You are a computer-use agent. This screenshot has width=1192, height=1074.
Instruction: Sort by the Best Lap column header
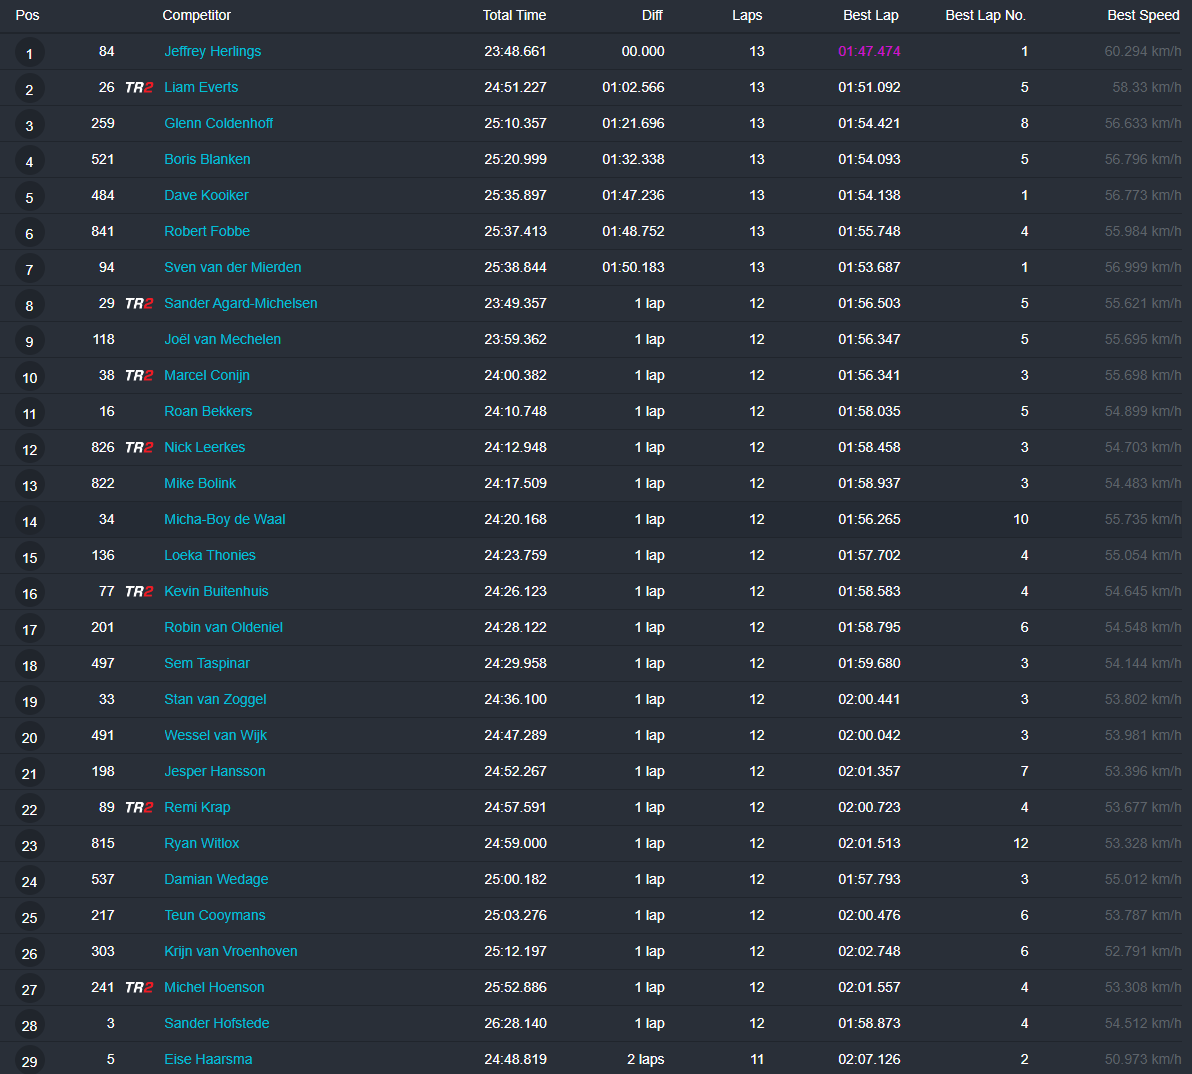coord(870,15)
